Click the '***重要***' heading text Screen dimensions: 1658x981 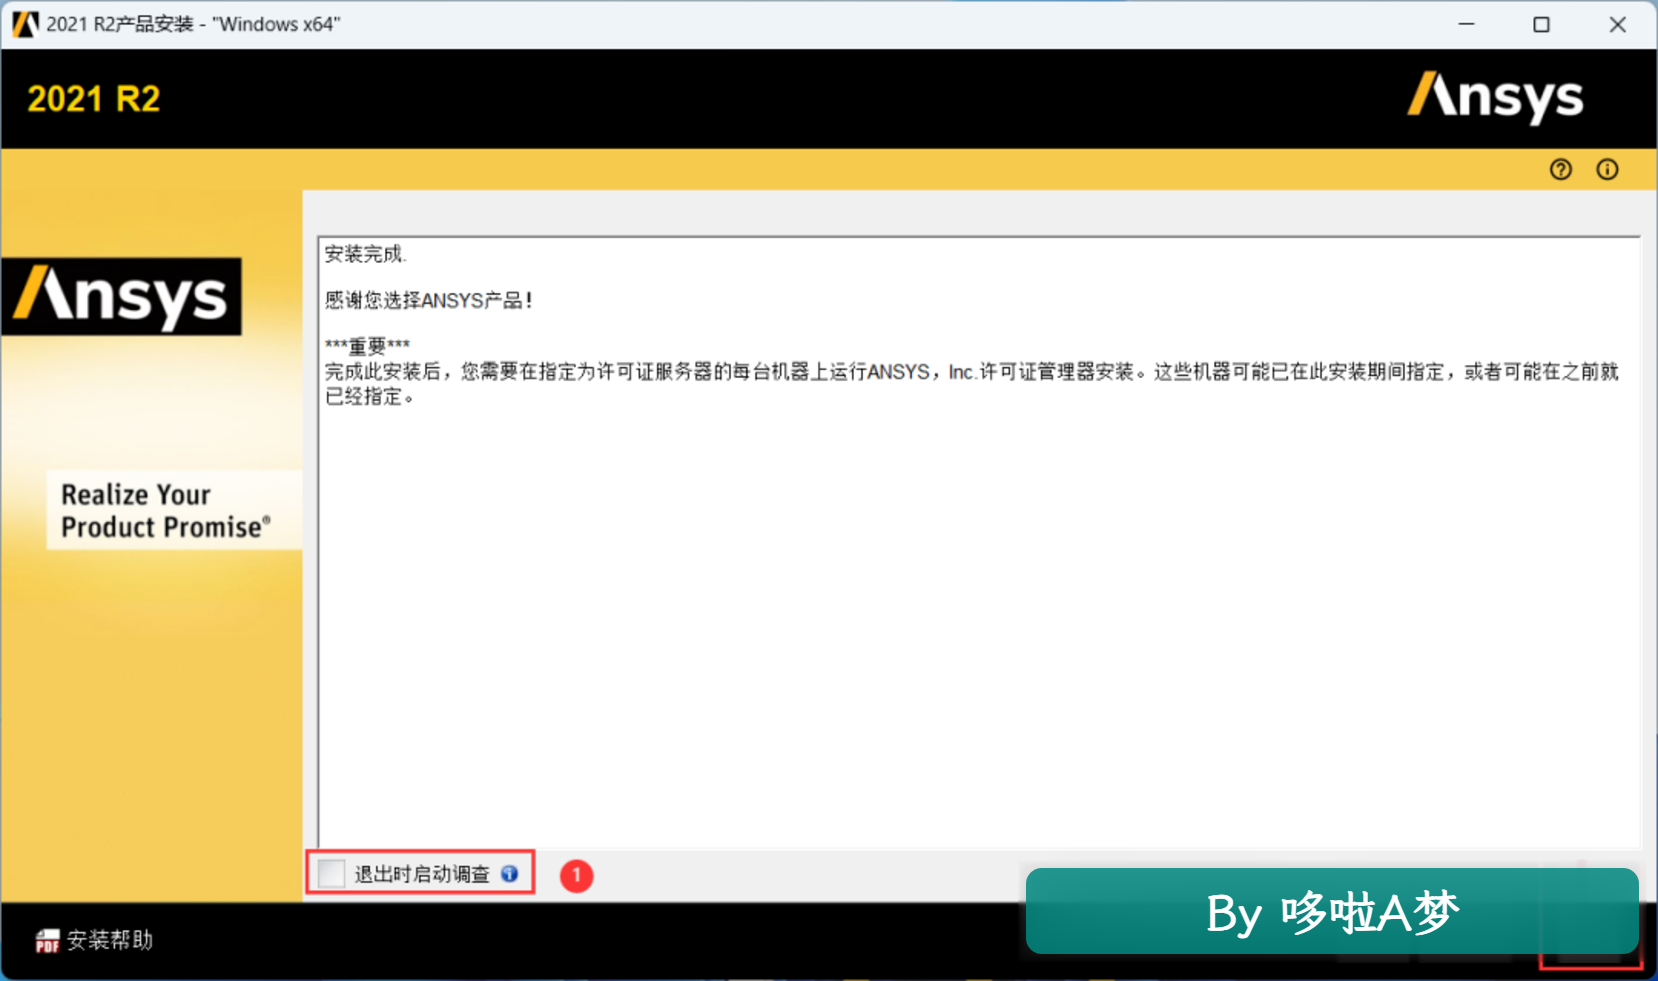point(367,346)
